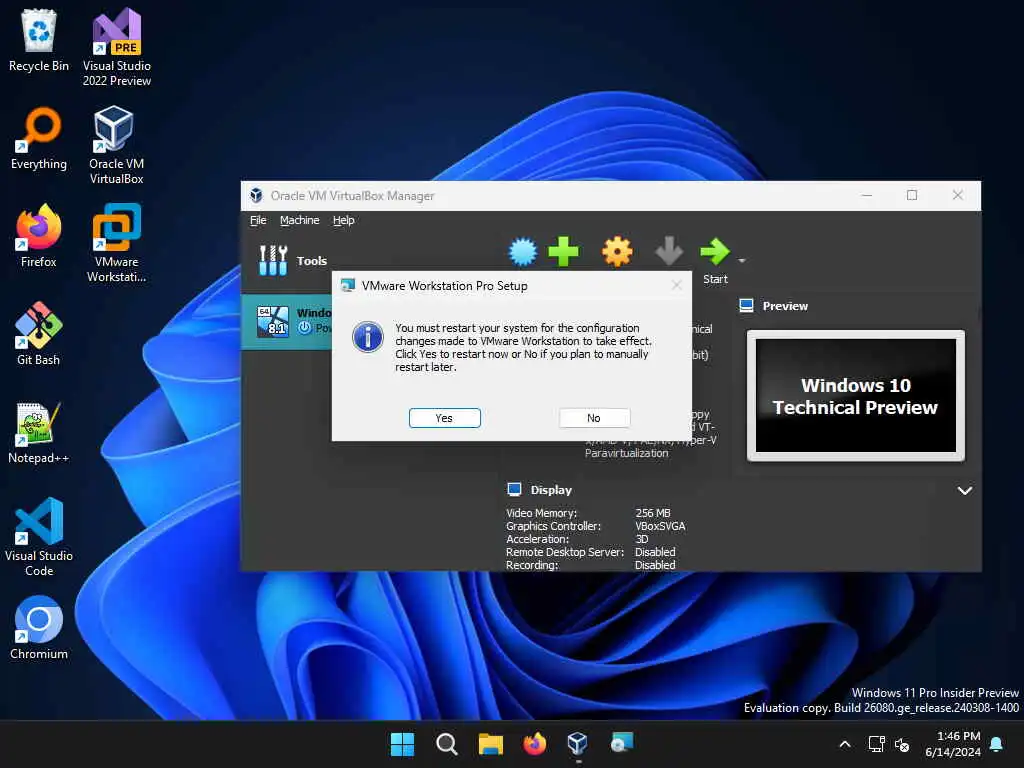The height and width of the screenshot is (768, 1024).
Task: Select the Chromium desktop shortcut
Action: click(x=39, y=627)
